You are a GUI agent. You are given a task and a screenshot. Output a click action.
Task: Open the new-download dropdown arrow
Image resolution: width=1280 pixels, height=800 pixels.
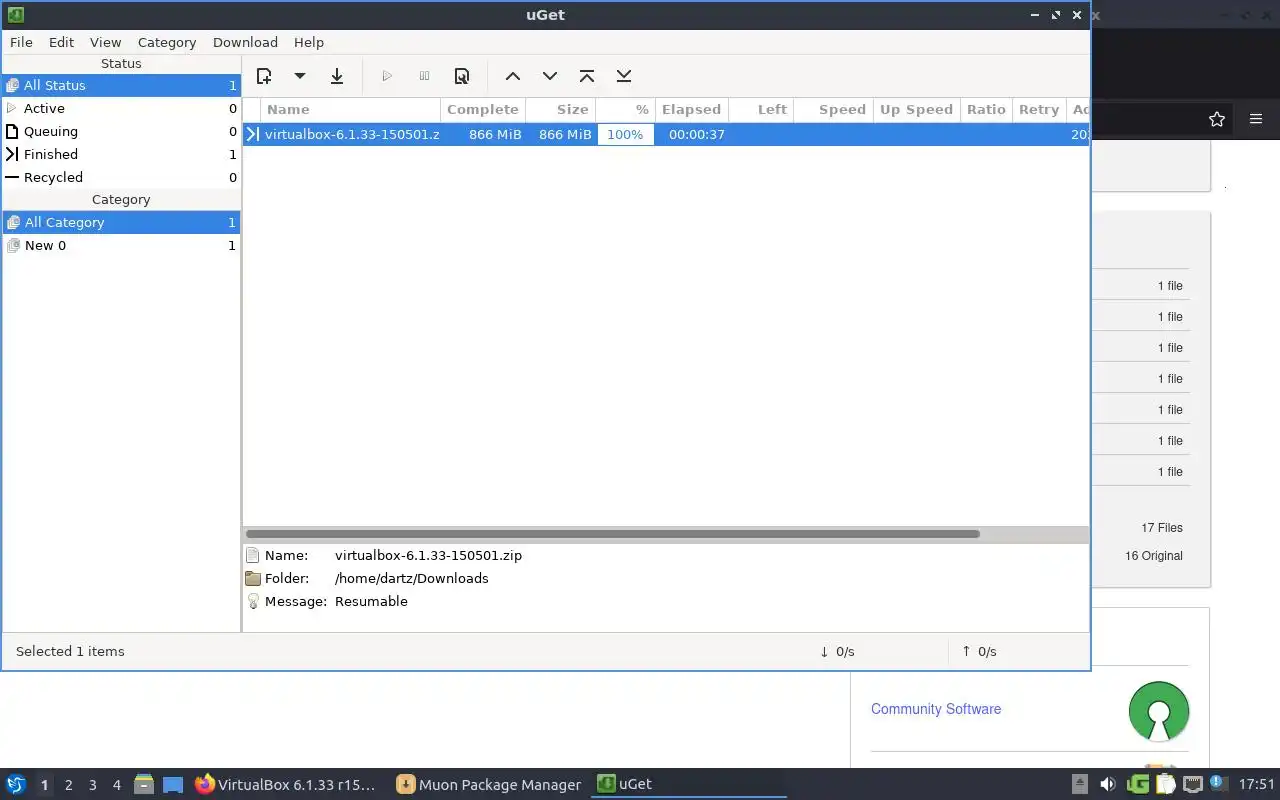(299, 76)
